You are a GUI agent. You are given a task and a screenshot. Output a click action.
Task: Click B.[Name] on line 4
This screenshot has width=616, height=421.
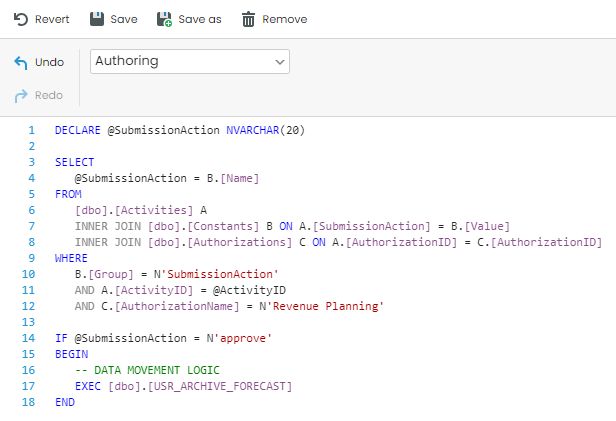pos(233,178)
